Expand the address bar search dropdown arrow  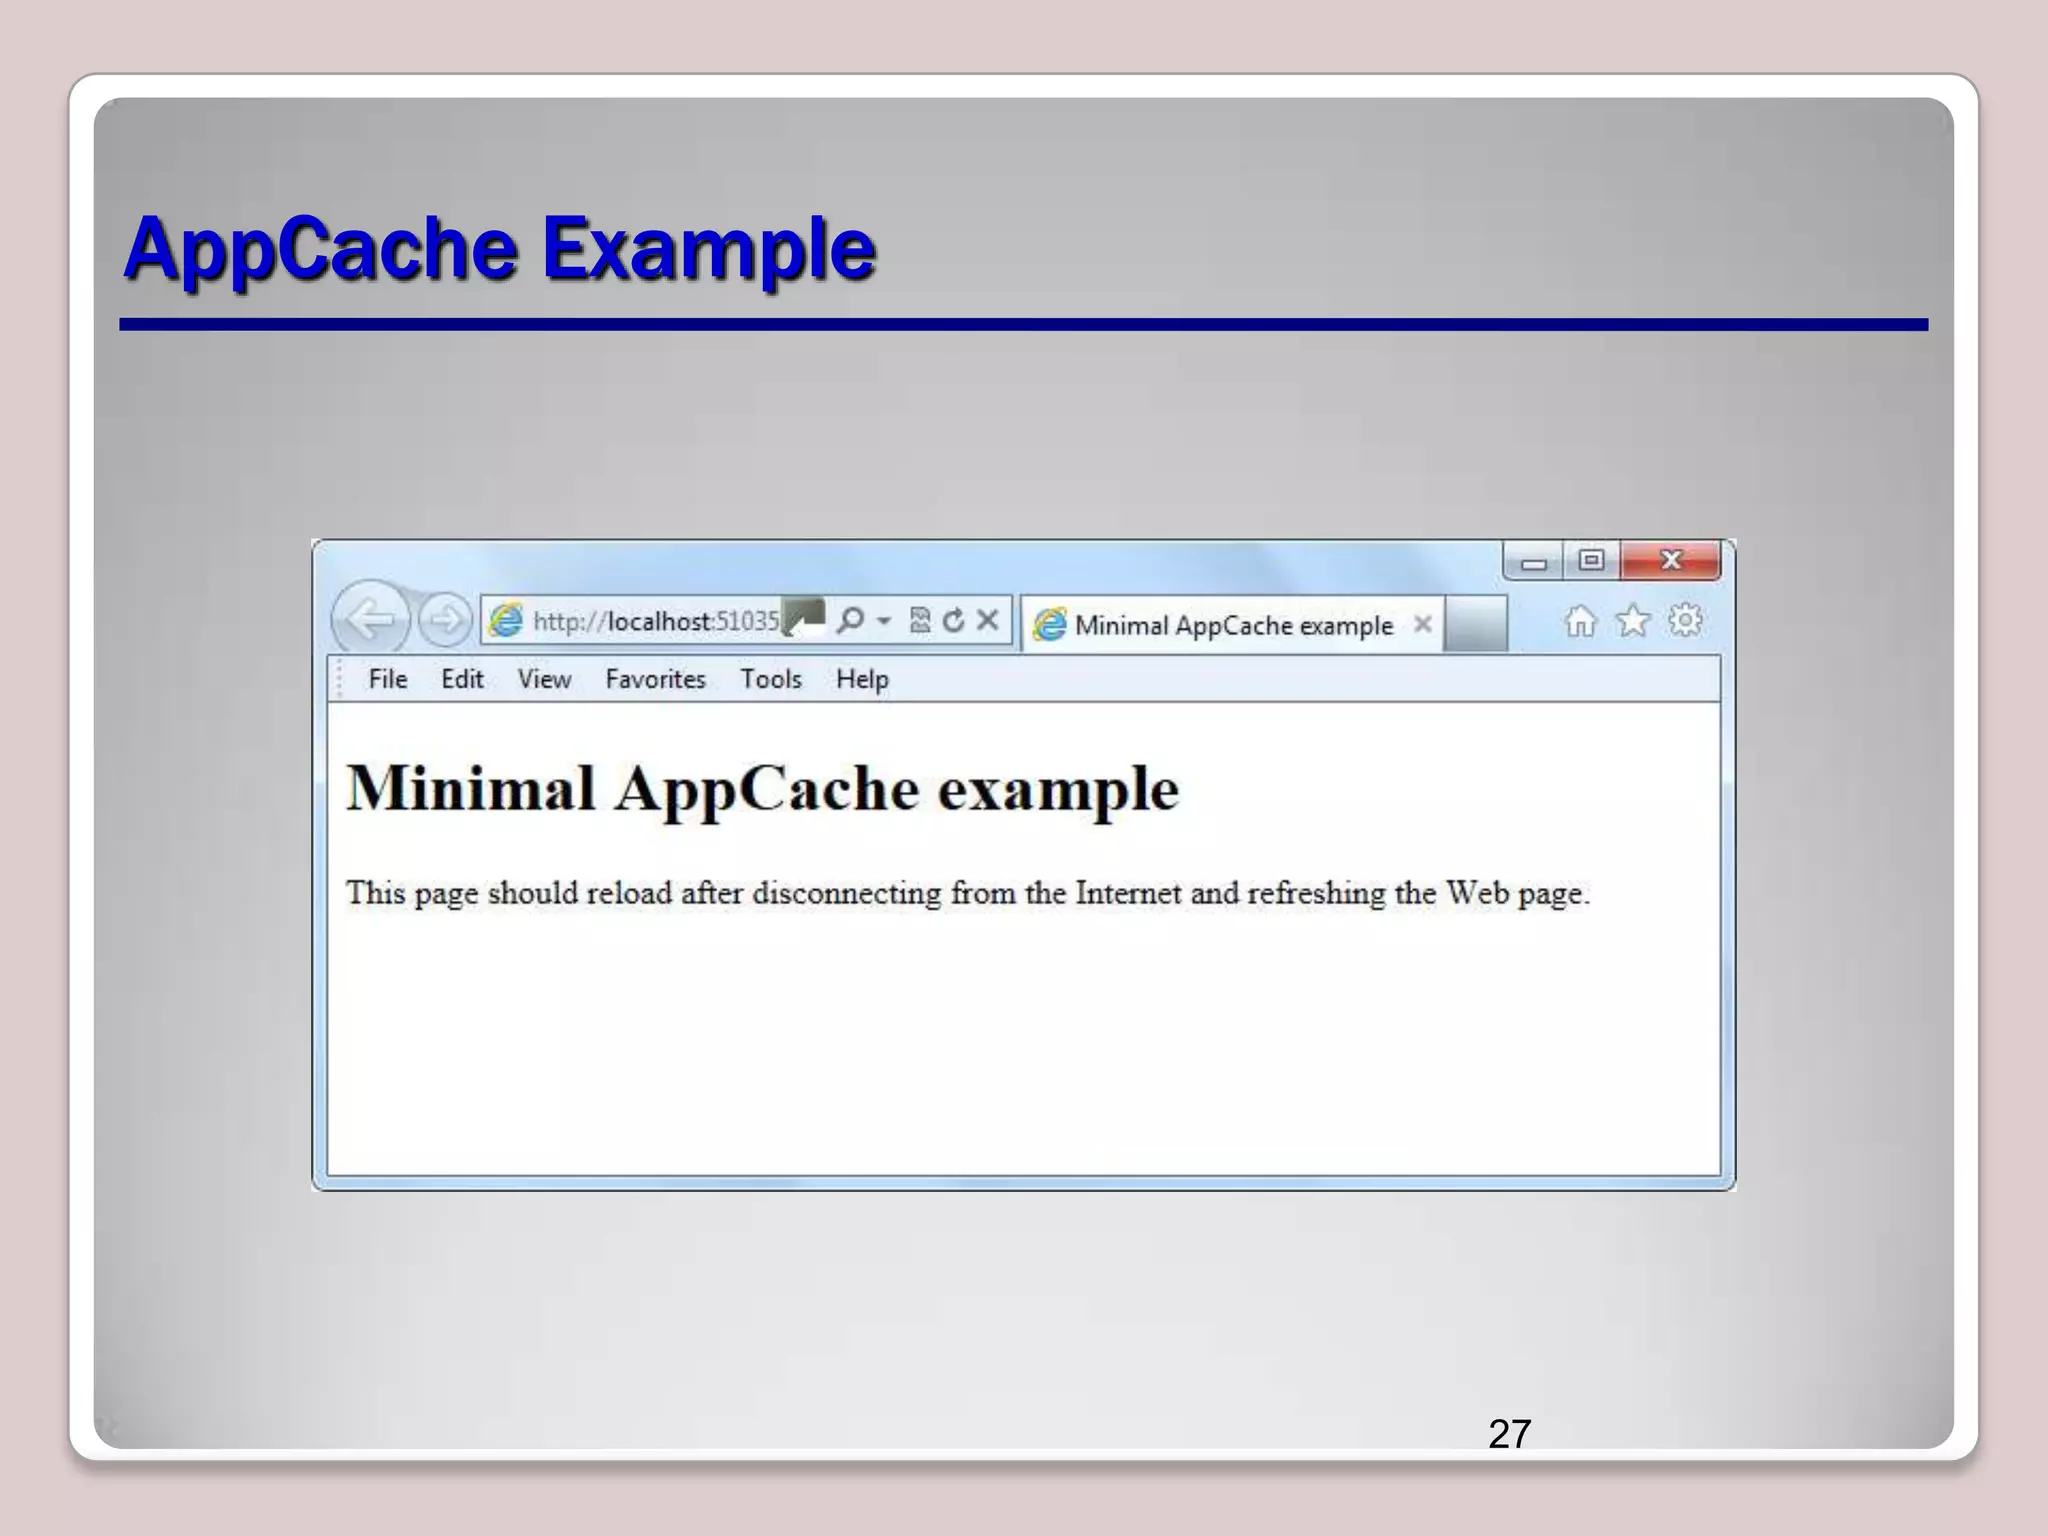(x=883, y=621)
